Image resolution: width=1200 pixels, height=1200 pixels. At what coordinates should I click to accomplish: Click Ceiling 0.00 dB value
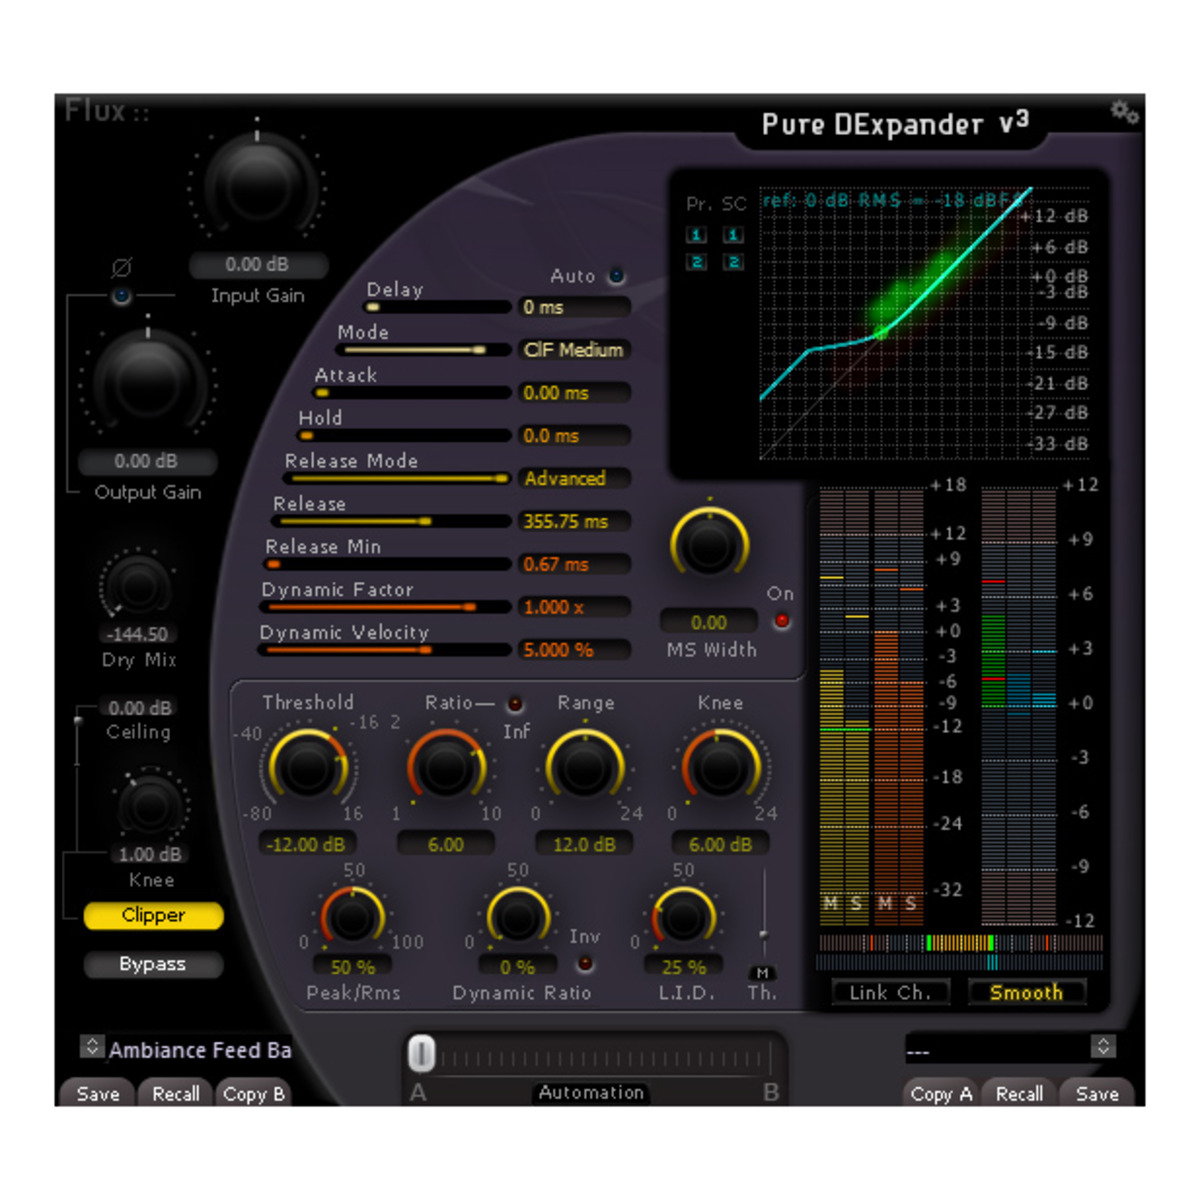(138, 708)
